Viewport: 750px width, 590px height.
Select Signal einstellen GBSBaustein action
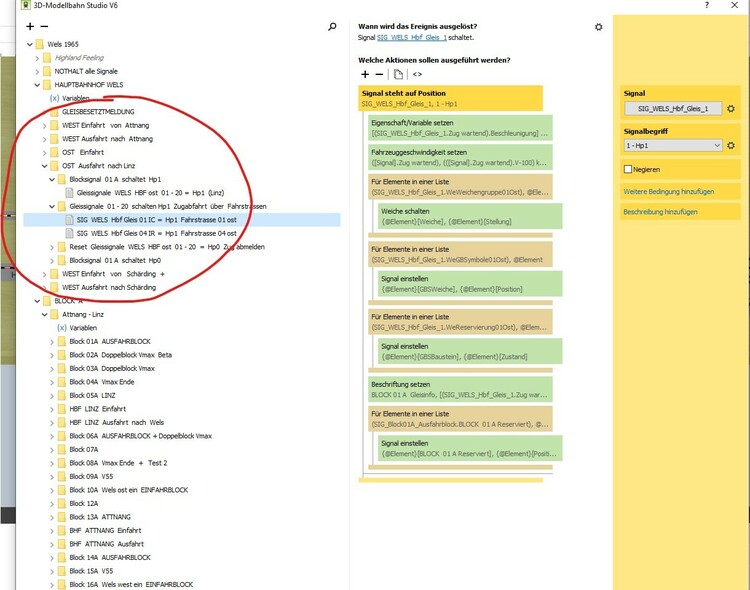coord(470,351)
